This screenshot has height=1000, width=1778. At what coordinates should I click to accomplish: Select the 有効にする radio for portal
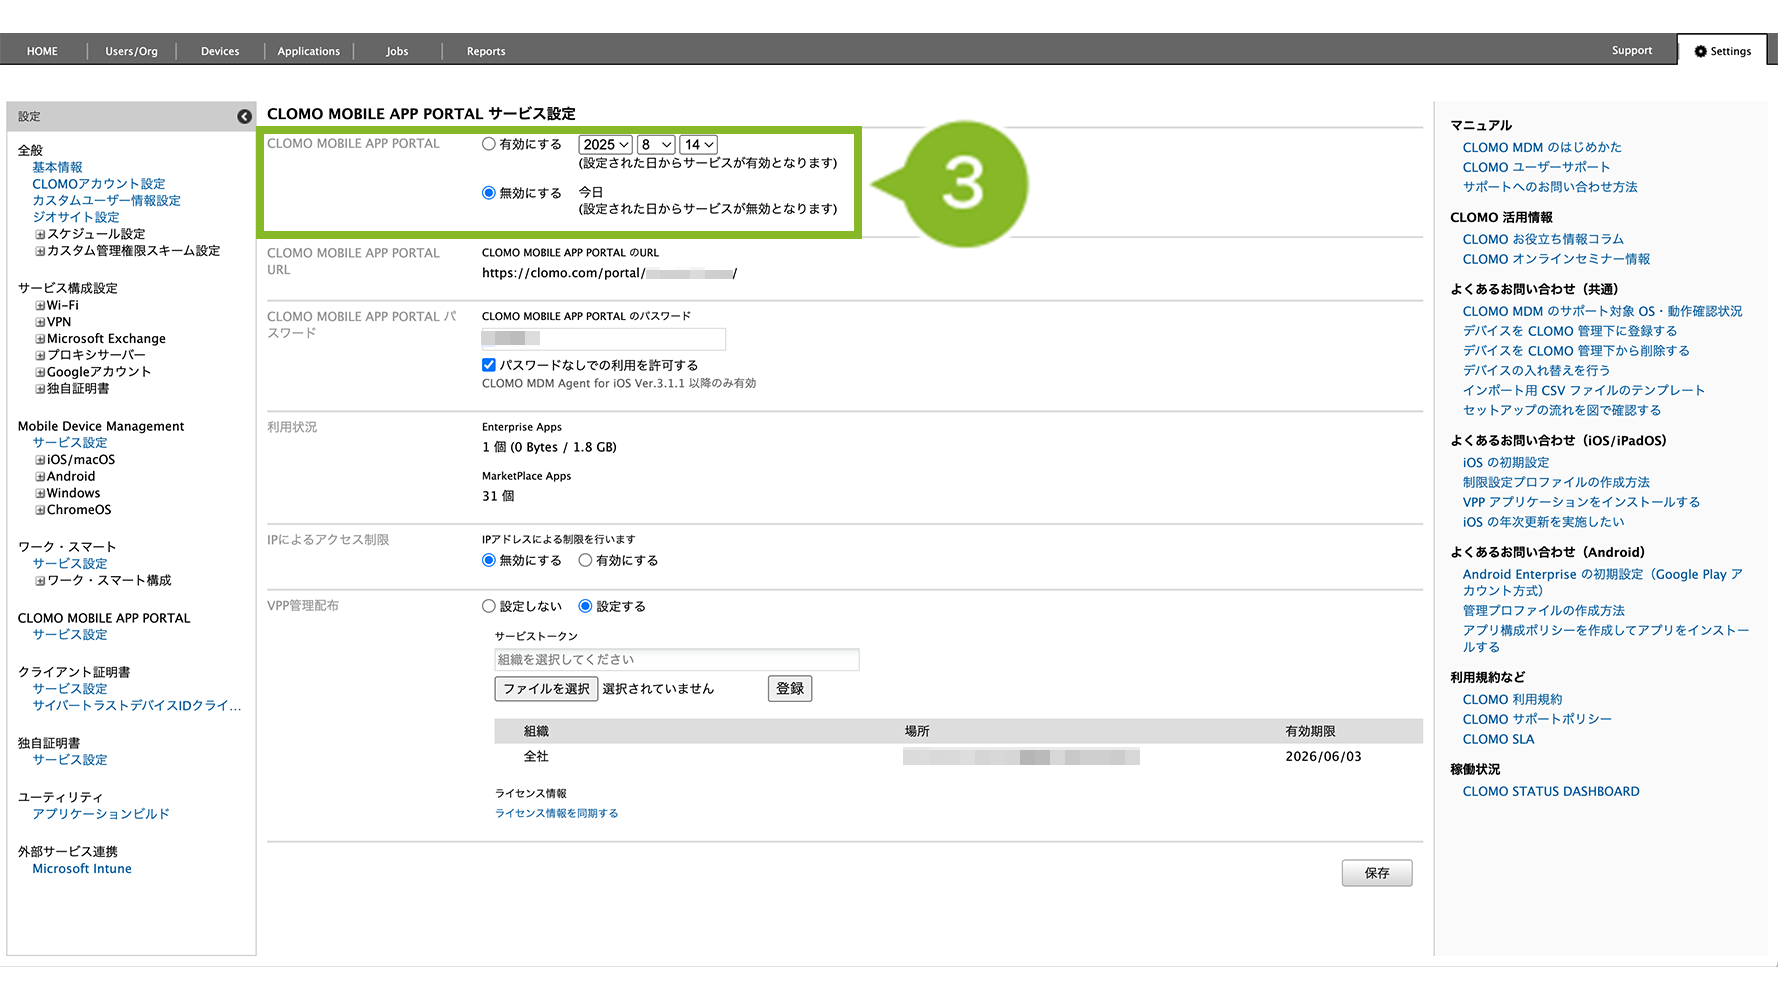tap(489, 144)
